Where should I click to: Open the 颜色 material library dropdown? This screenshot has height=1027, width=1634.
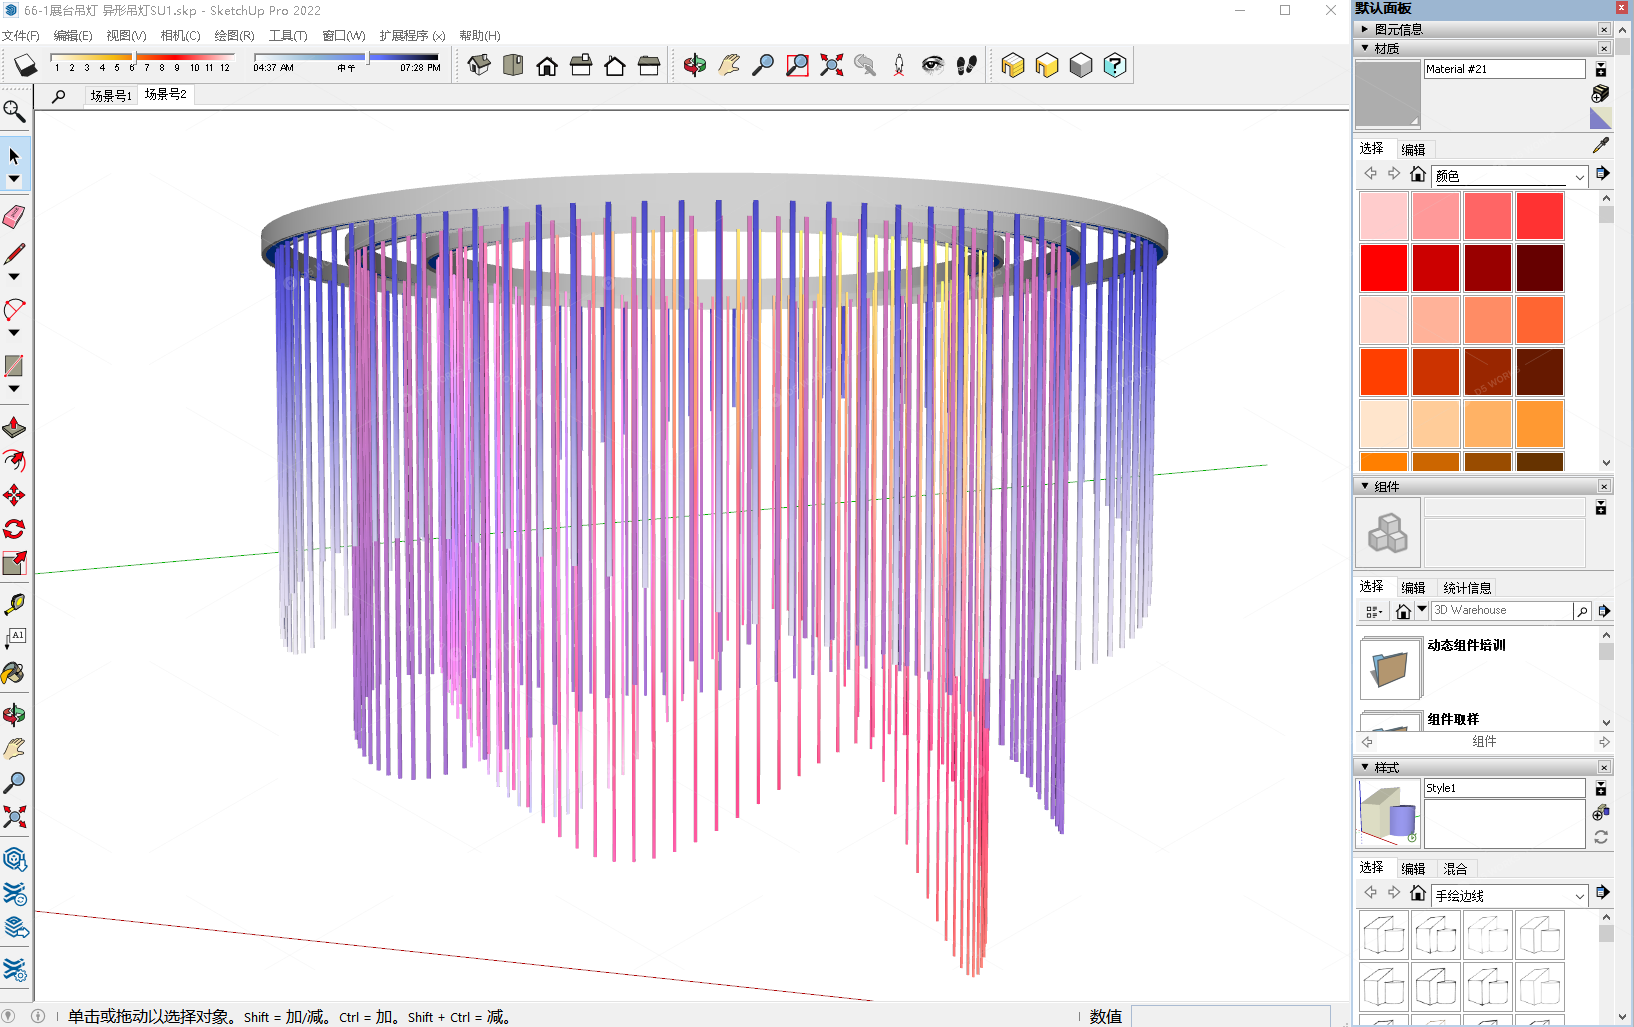(1509, 176)
